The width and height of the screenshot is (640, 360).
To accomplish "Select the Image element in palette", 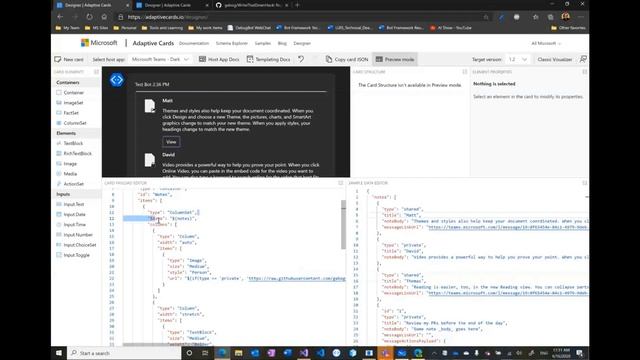I will tap(70, 164).
